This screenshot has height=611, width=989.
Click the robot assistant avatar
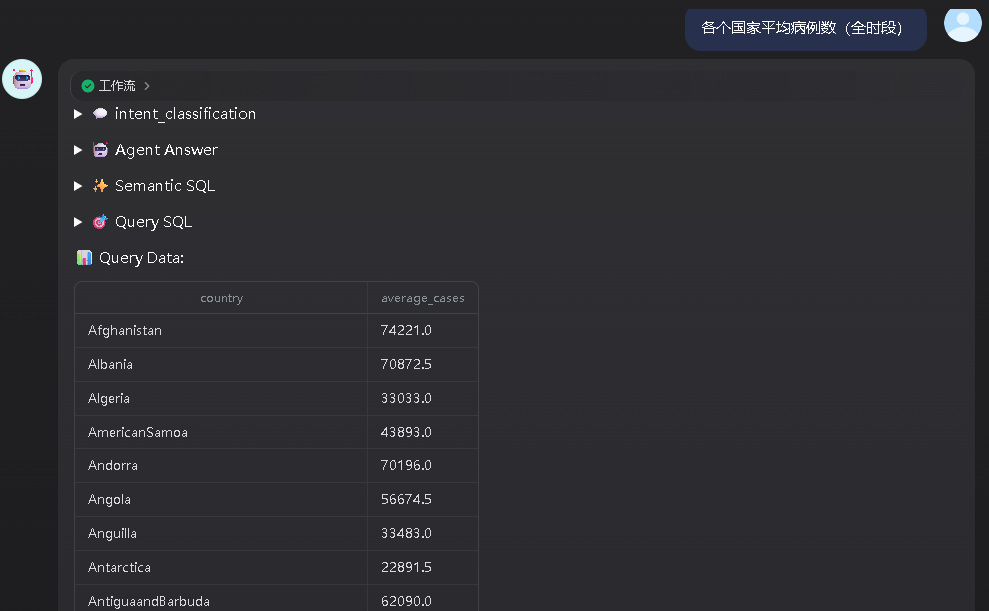22,79
